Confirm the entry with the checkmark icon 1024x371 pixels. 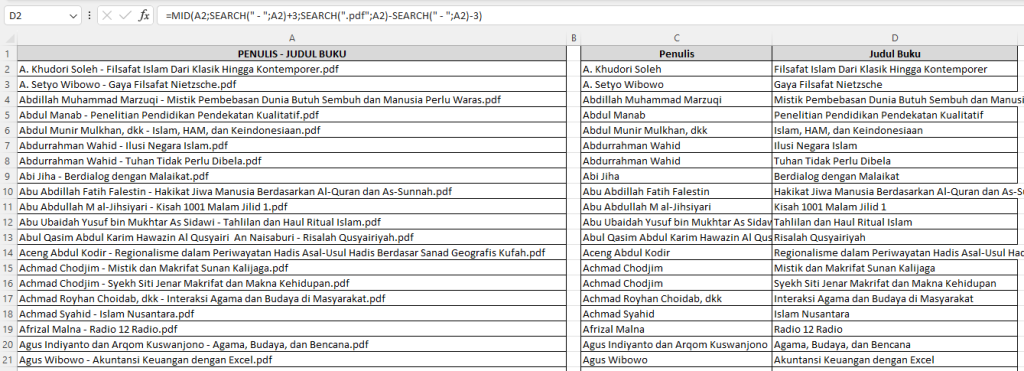[x=125, y=15]
